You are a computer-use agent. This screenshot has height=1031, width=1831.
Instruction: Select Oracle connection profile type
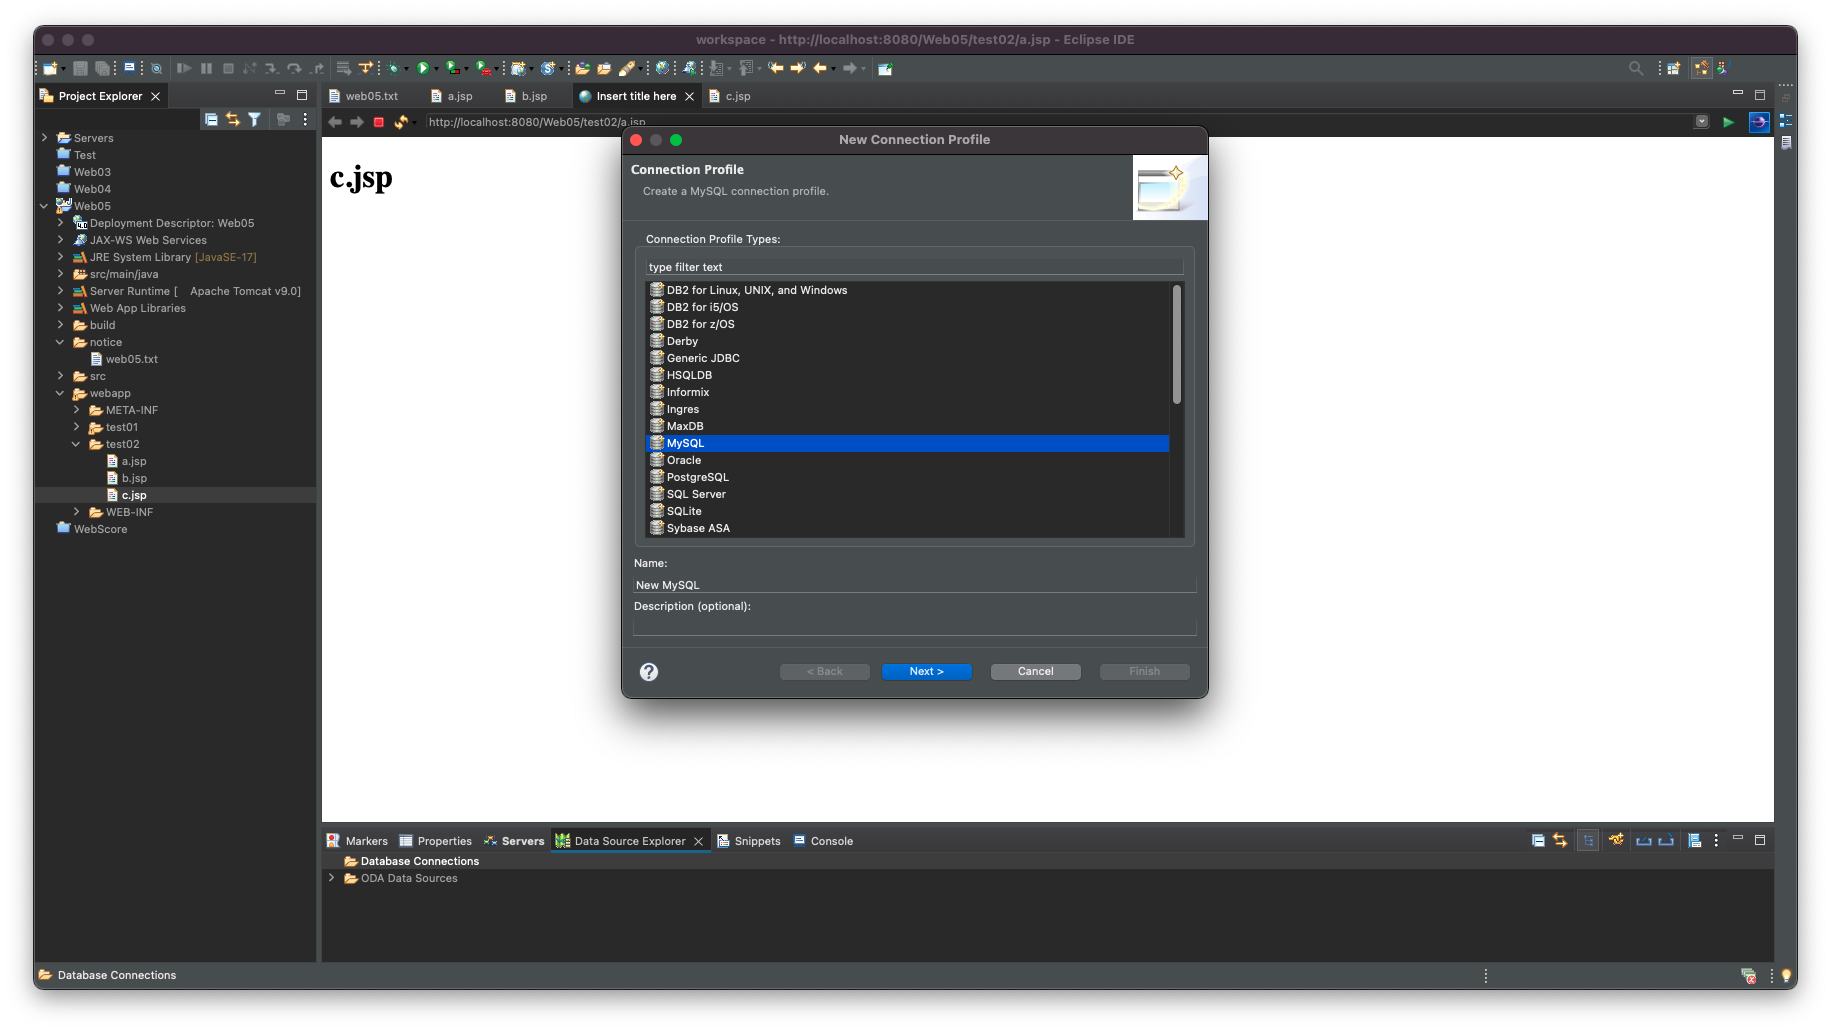pos(908,460)
